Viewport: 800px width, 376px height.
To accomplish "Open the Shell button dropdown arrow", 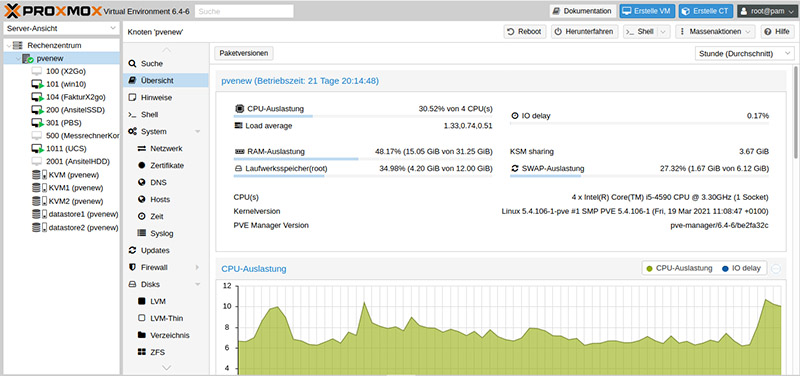I will [x=663, y=32].
